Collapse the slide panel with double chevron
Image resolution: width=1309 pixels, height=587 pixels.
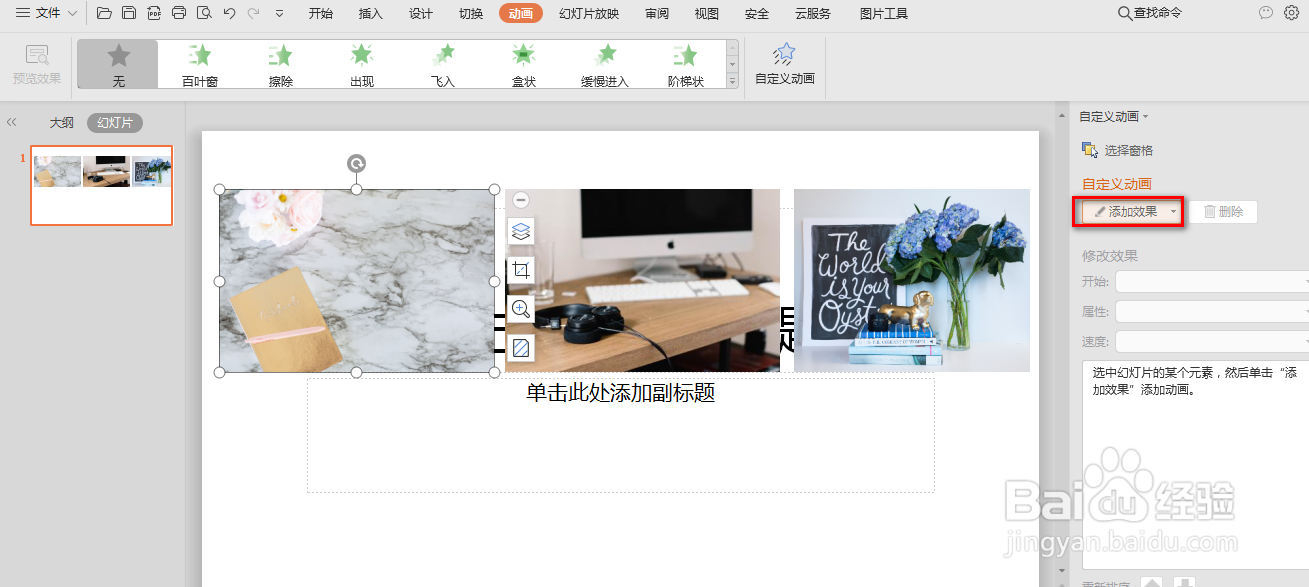[x=12, y=122]
